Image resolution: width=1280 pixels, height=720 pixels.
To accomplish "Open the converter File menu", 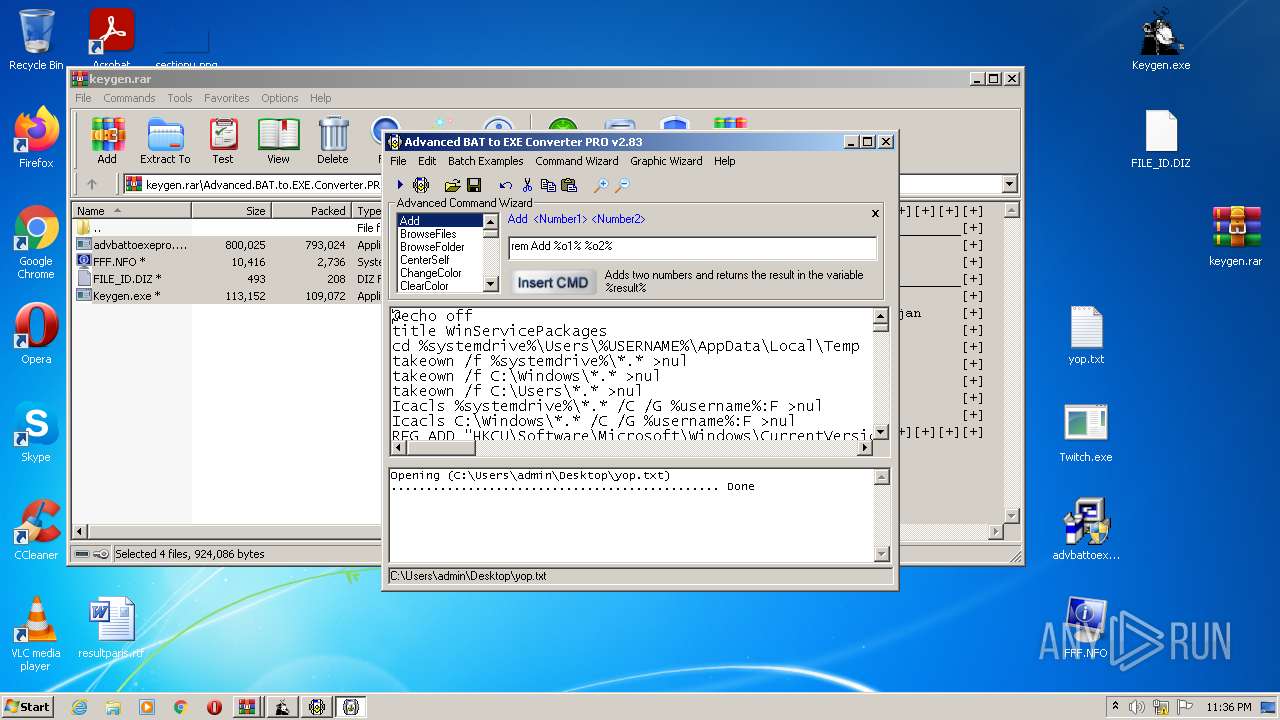I will tap(398, 161).
